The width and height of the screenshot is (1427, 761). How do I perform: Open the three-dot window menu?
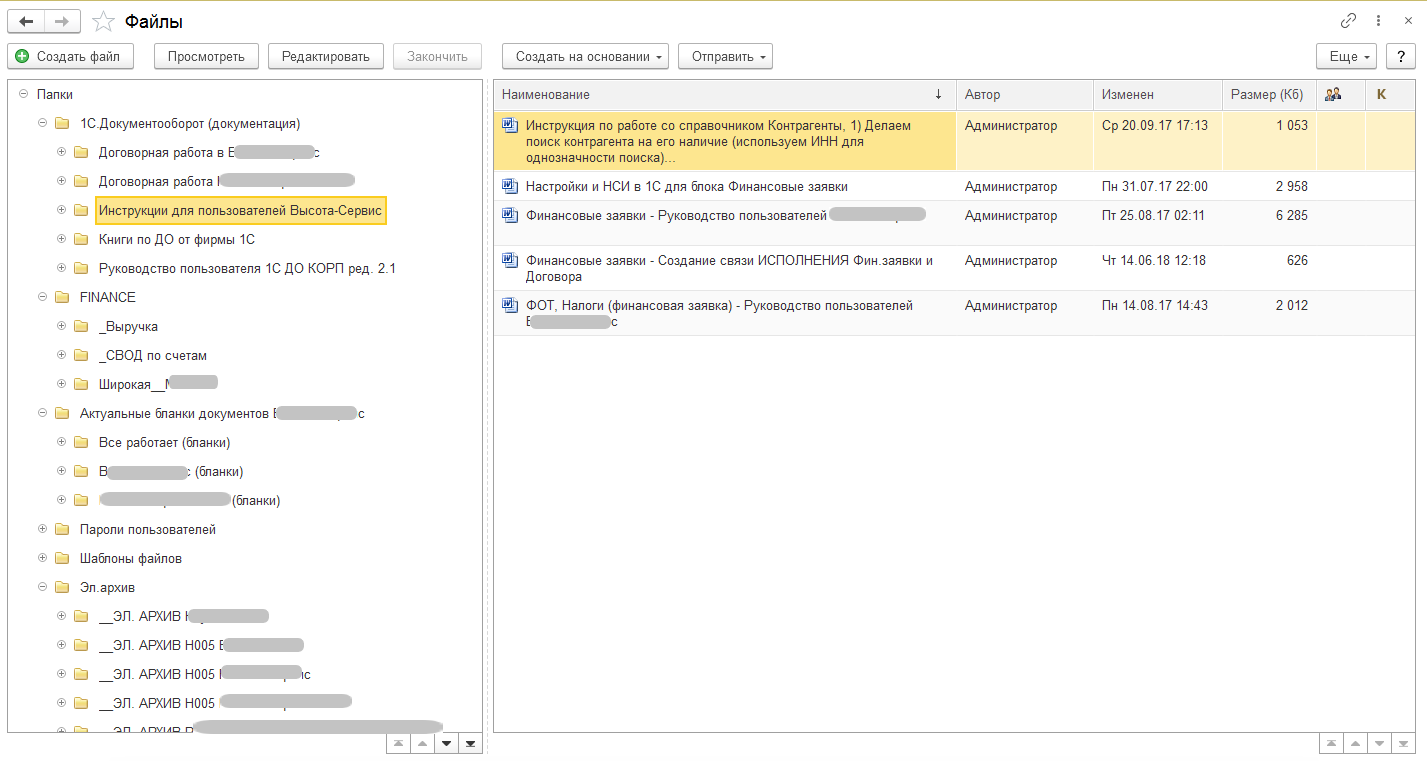tap(1379, 21)
